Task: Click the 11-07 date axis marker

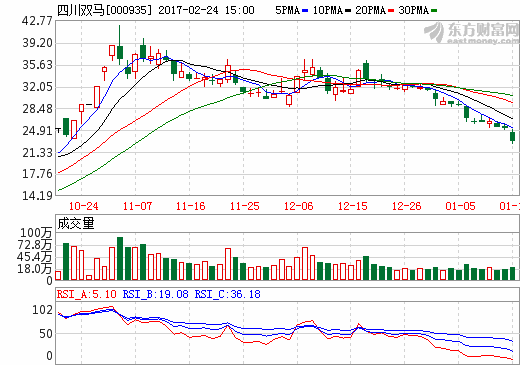Action: click(x=137, y=206)
